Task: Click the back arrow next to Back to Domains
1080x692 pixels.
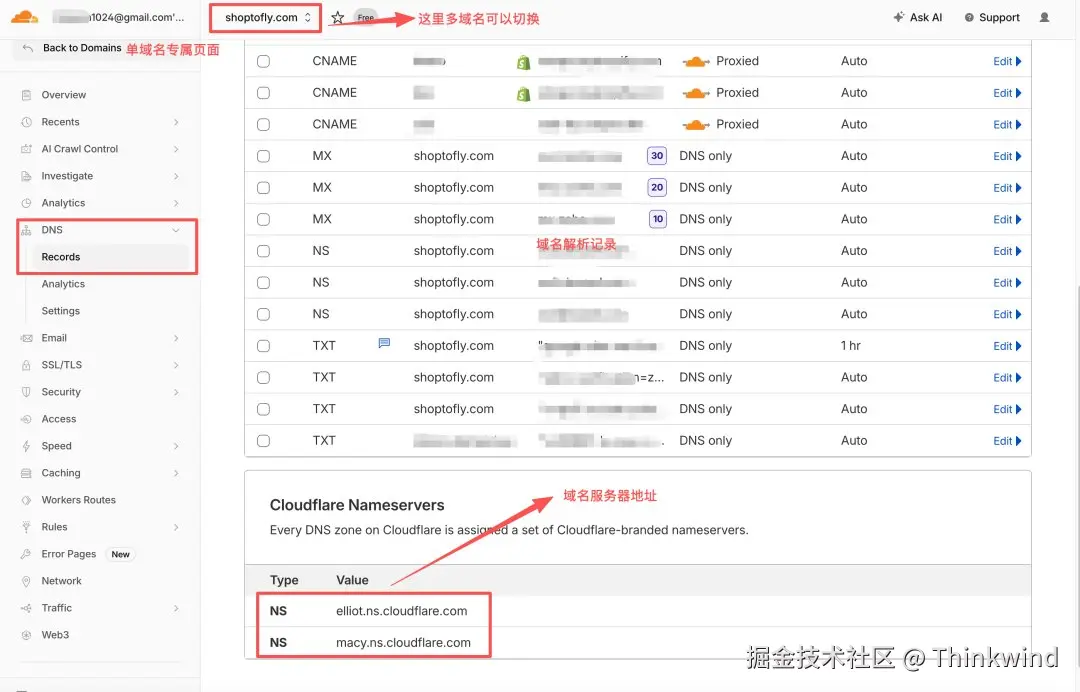Action: pyautogui.click(x=28, y=48)
